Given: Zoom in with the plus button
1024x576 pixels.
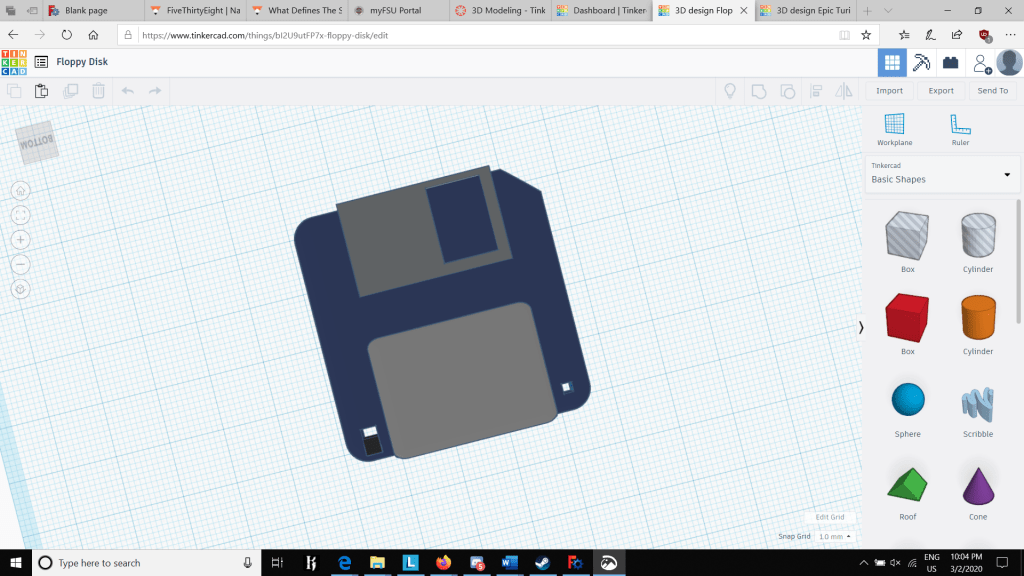Looking at the screenshot, I should 21,240.
